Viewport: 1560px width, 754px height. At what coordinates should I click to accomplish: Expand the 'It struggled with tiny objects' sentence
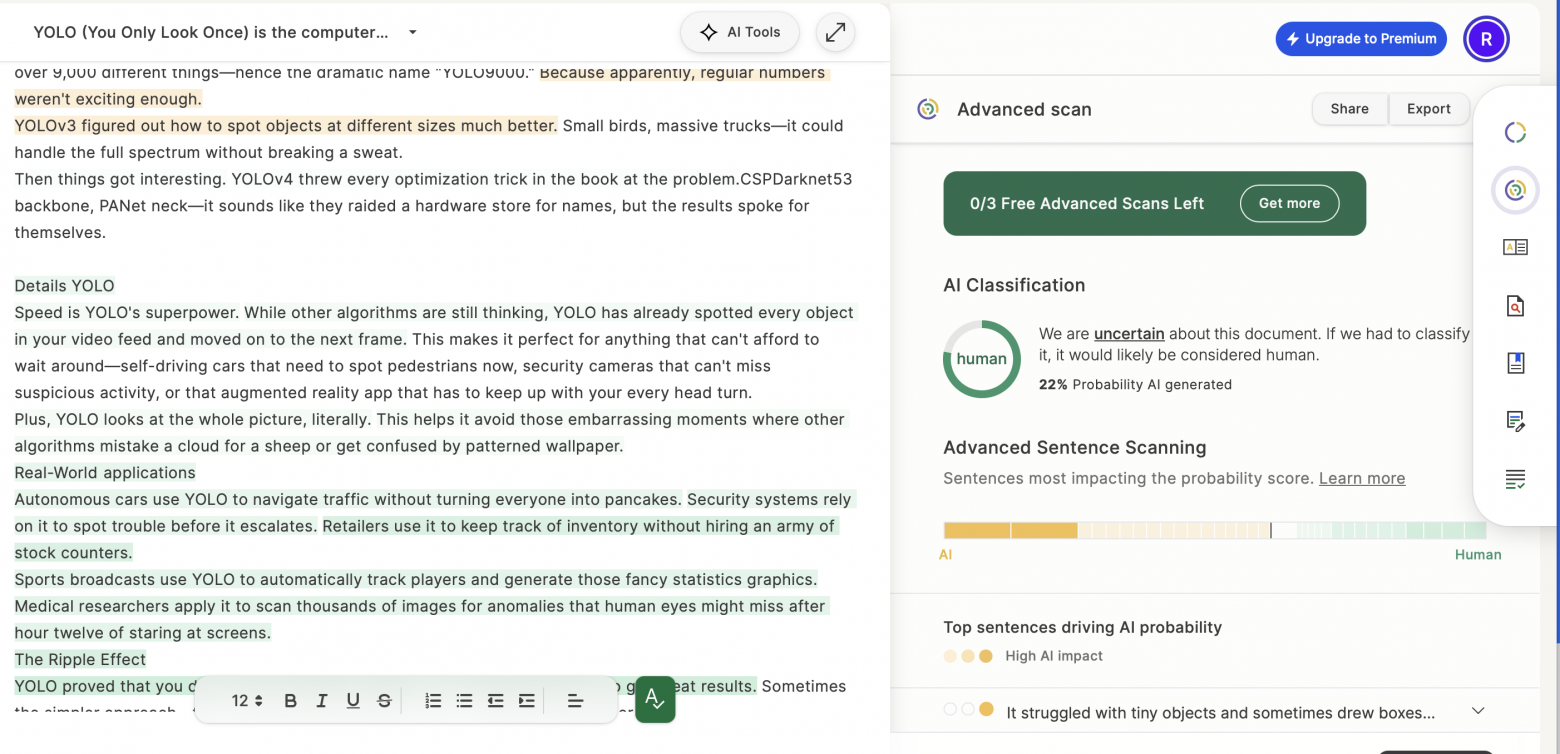click(x=1478, y=711)
